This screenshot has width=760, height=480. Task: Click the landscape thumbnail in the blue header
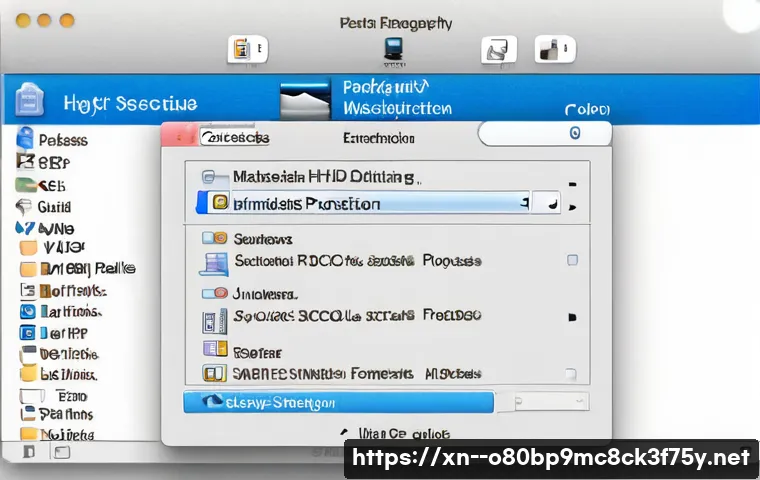coord(305,101)
